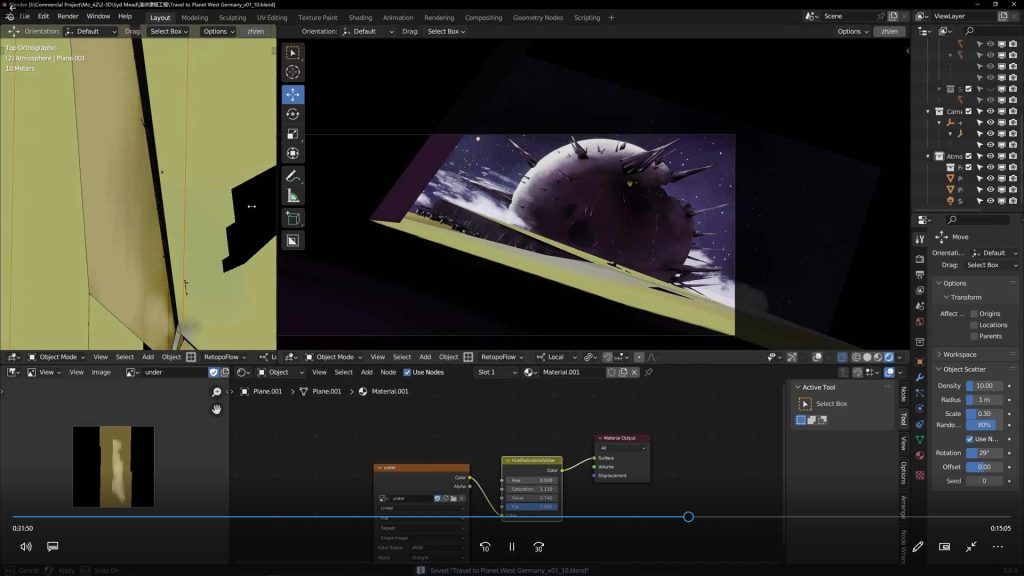Adjust the Density slider value
Image resolution: width=1024 pixels, height=576 pixels.
coord(984,386)
